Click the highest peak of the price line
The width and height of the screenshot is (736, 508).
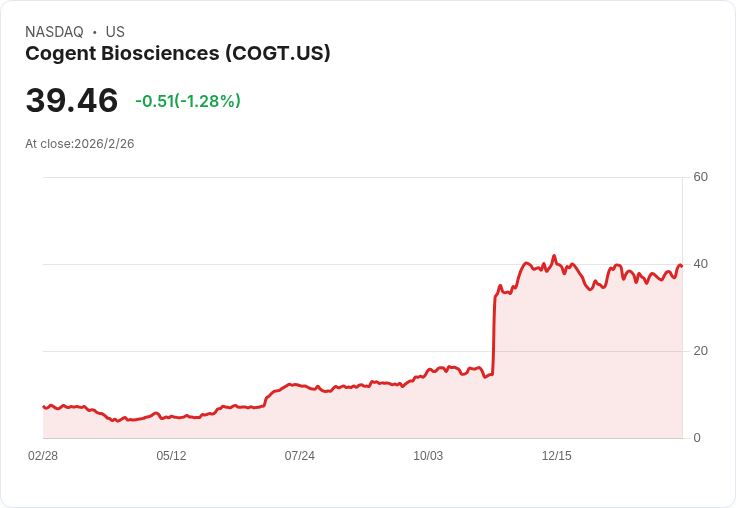click(554, 256)
